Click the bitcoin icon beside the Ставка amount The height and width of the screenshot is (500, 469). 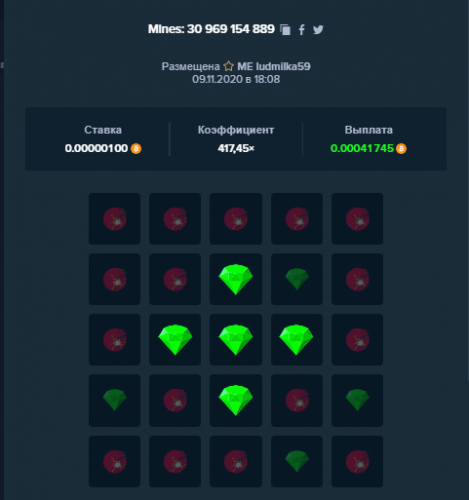[x=136, y=148]
